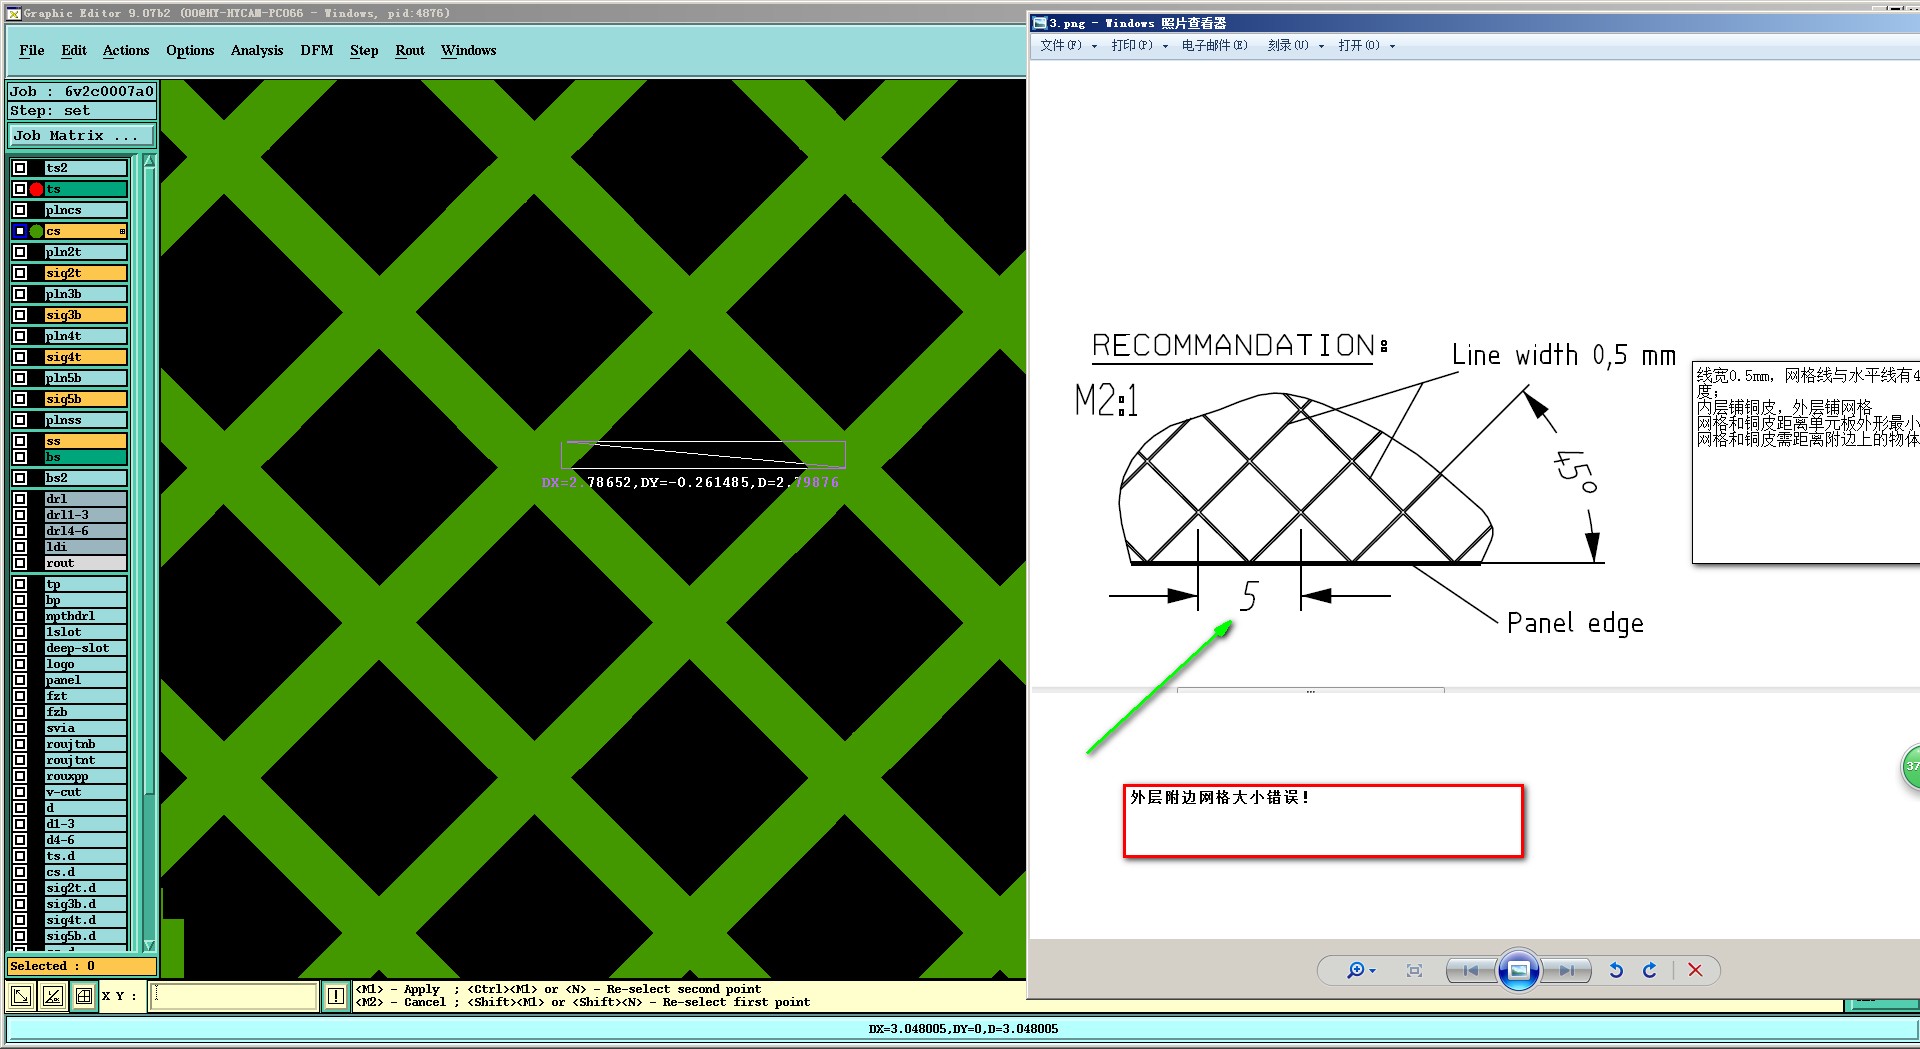Viewport: 1920px width, 1049px height.
Task: Select the bs2 layer name
Action: (86, 478)
